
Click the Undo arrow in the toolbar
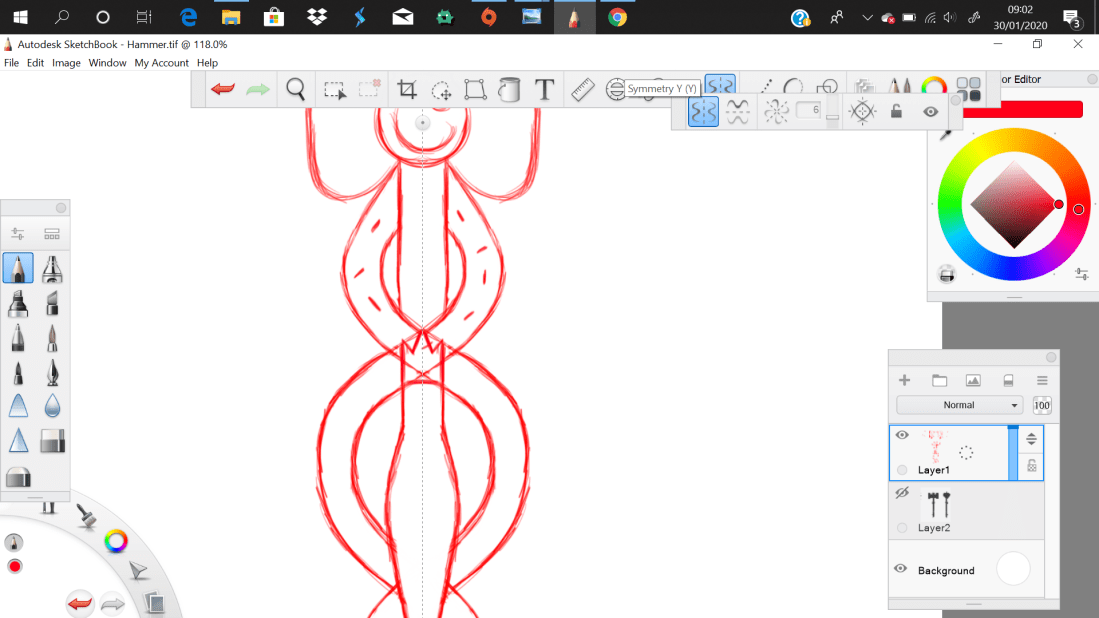tap(221, 88)
